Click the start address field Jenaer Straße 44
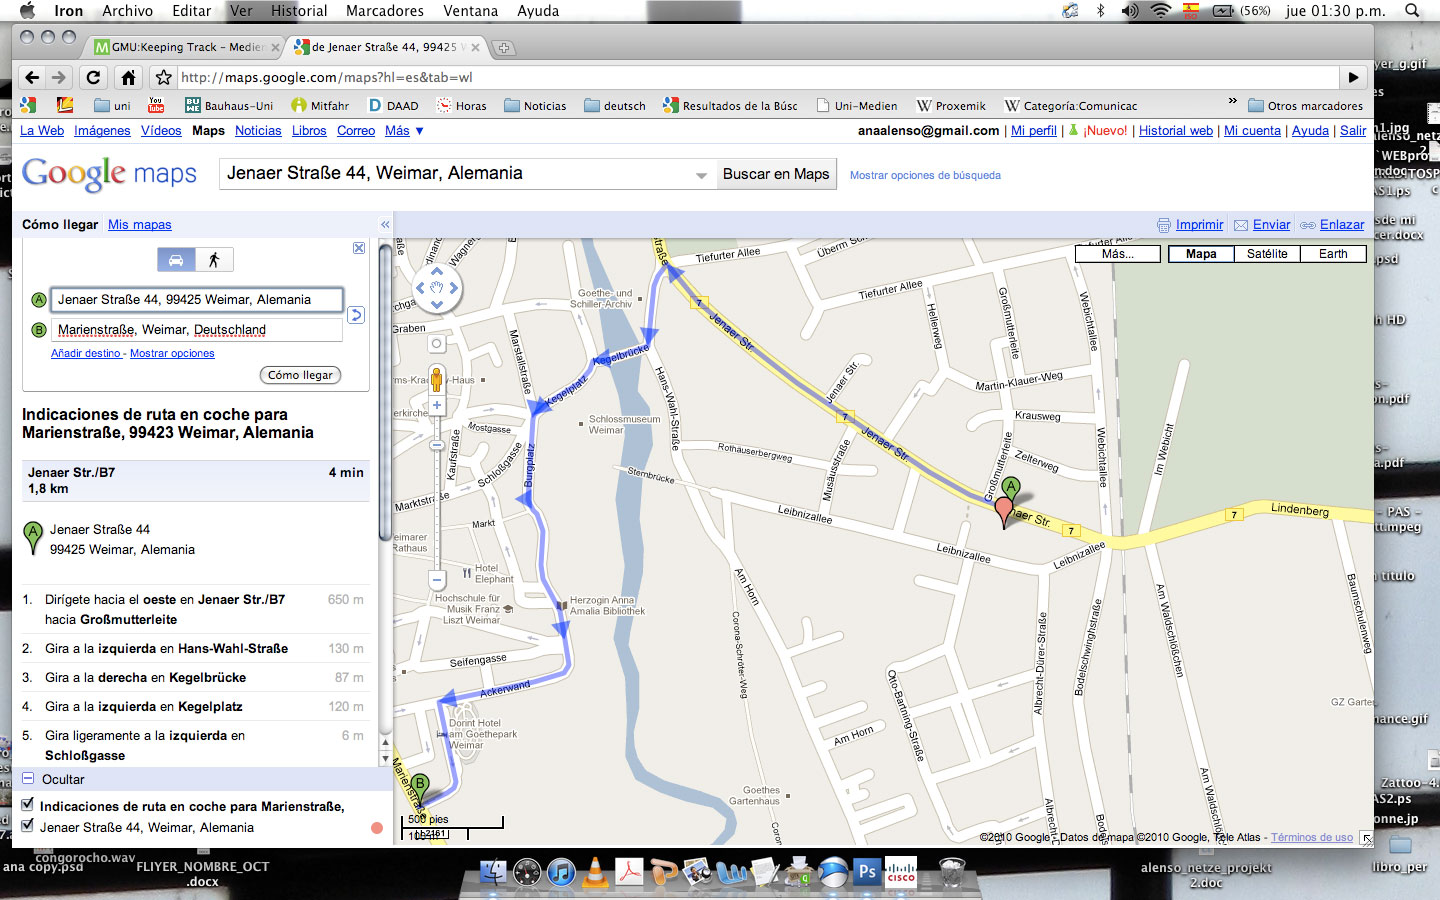The width and height of the screenshot is (1440, 900). click(x=197, y=299)
